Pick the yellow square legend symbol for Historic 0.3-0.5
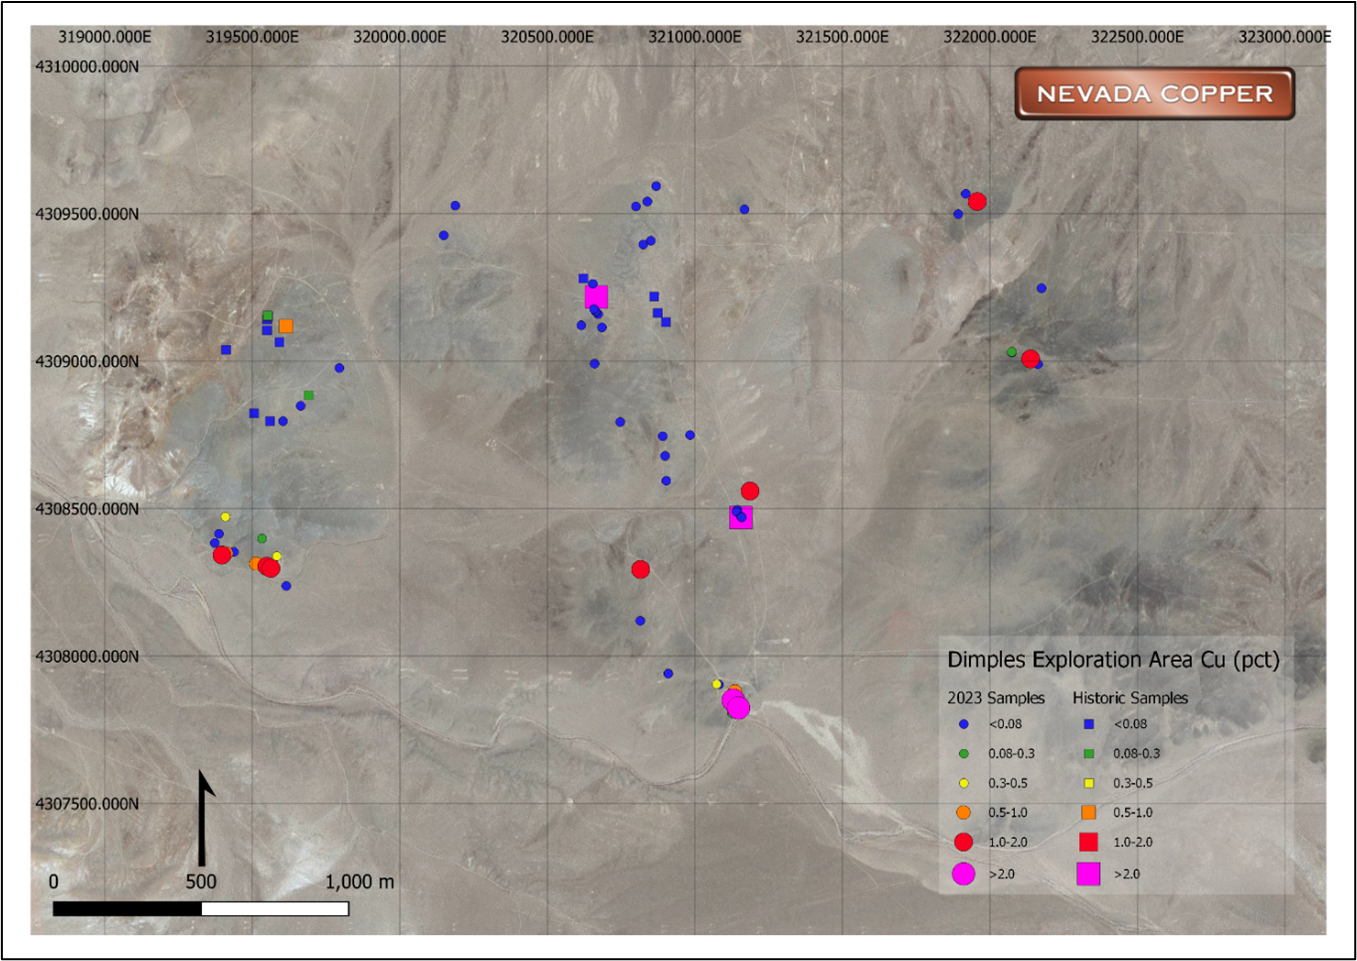The height and width of the screenshot is (961, 1357). (x=1089, y=783)
